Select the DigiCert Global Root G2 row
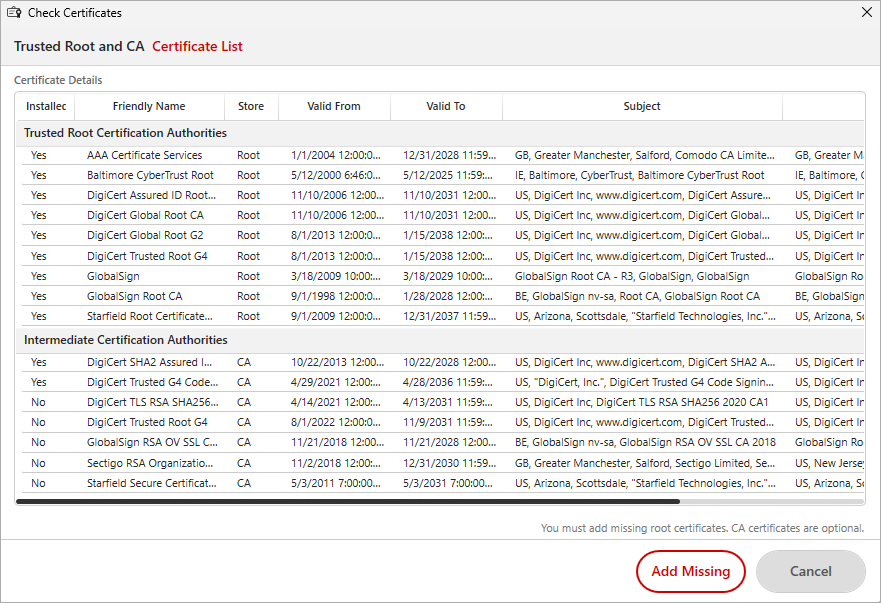 click(443, 235)
